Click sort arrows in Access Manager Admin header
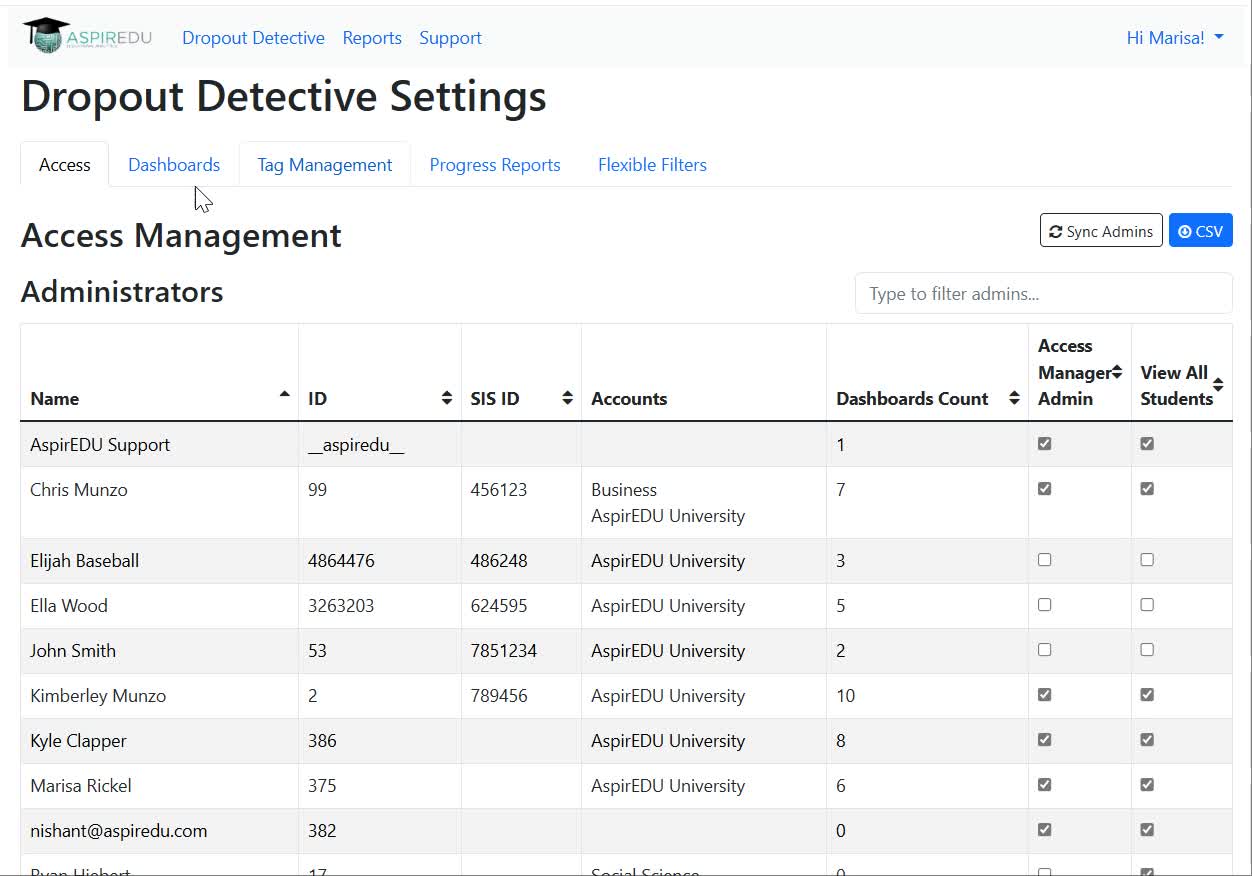 (1117, 372)
